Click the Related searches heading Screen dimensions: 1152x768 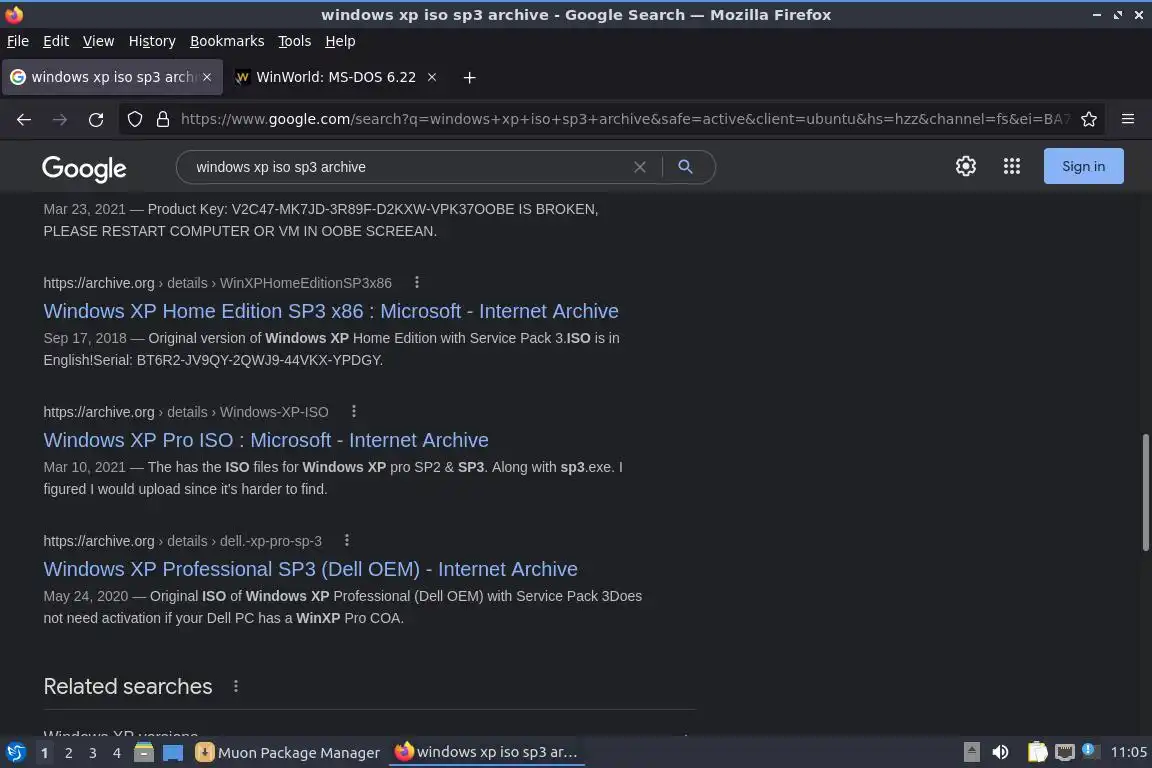(x=128, y=686)
